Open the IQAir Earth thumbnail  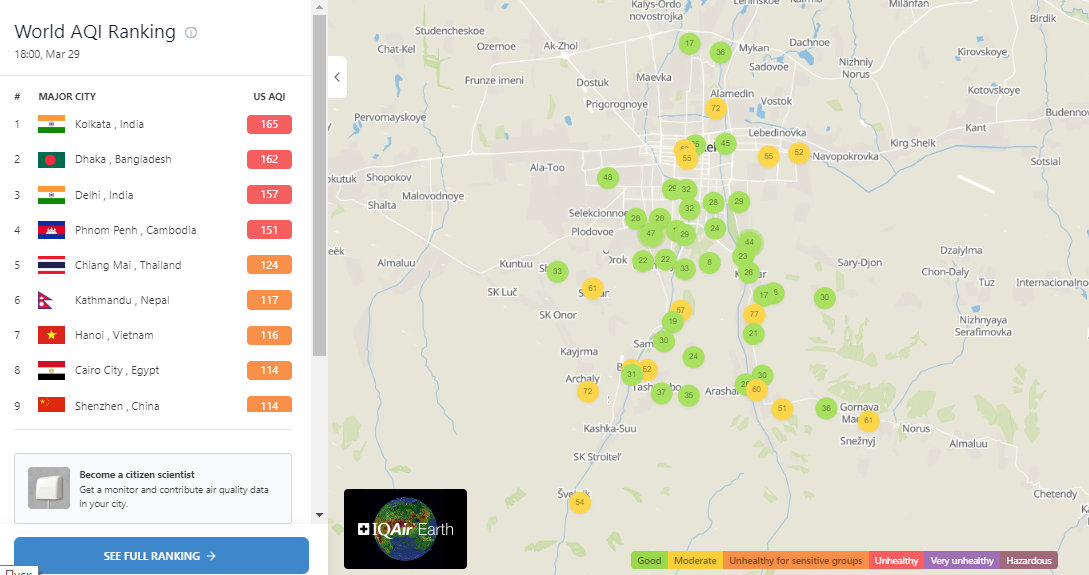click(406, 529)
